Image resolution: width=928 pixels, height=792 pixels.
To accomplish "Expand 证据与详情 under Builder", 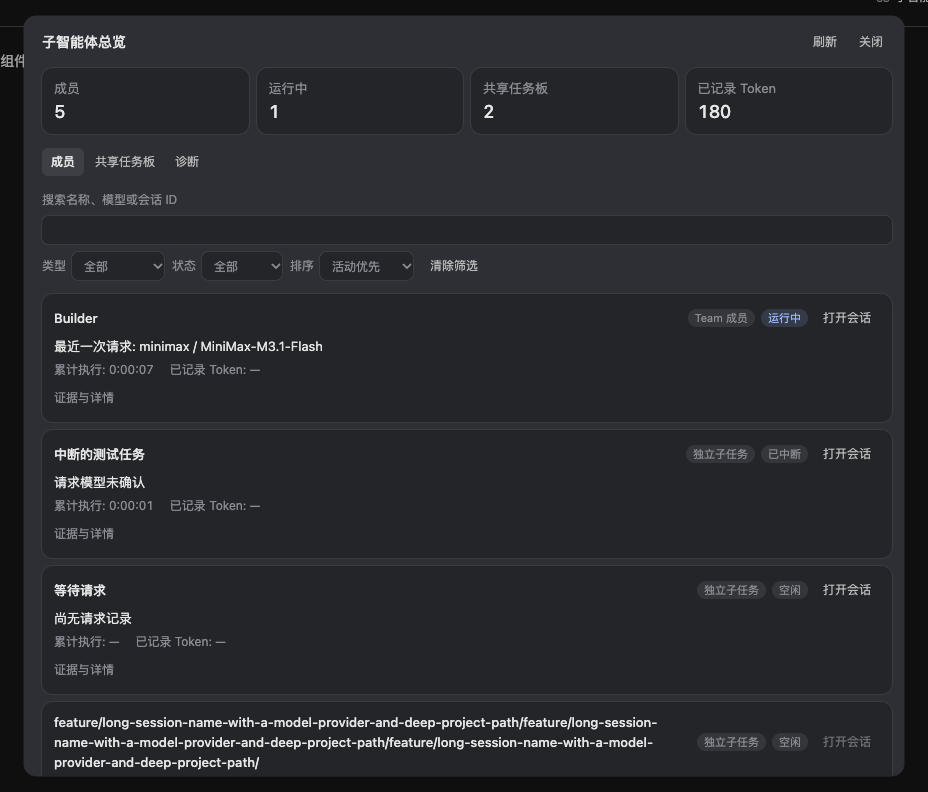I will pos(84,398).
